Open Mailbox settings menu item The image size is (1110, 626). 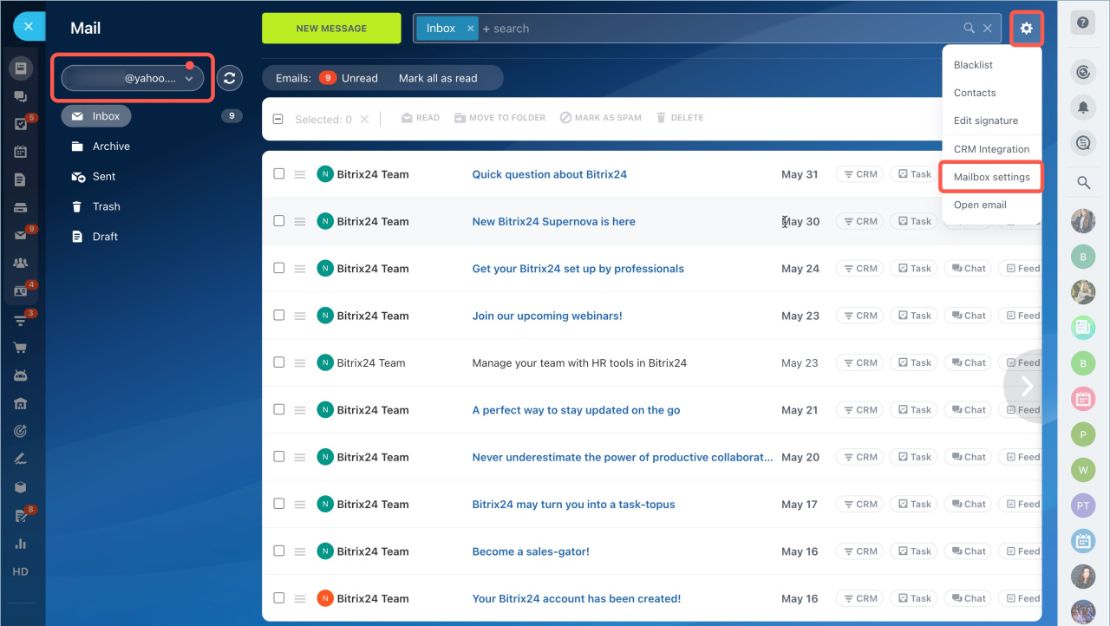click(991, 177)
